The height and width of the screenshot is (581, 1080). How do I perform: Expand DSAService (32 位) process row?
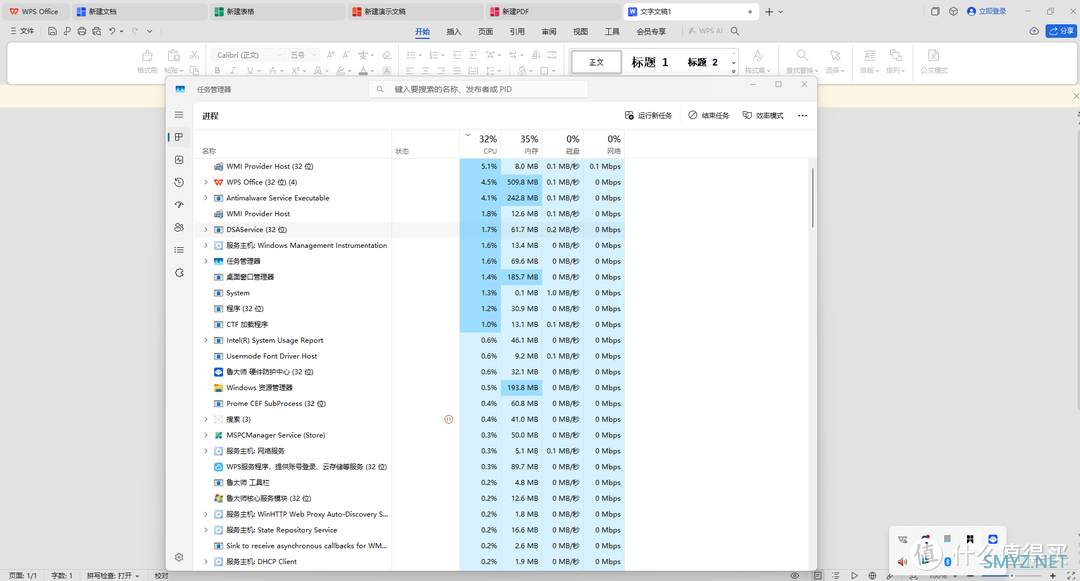pos(205,230)
